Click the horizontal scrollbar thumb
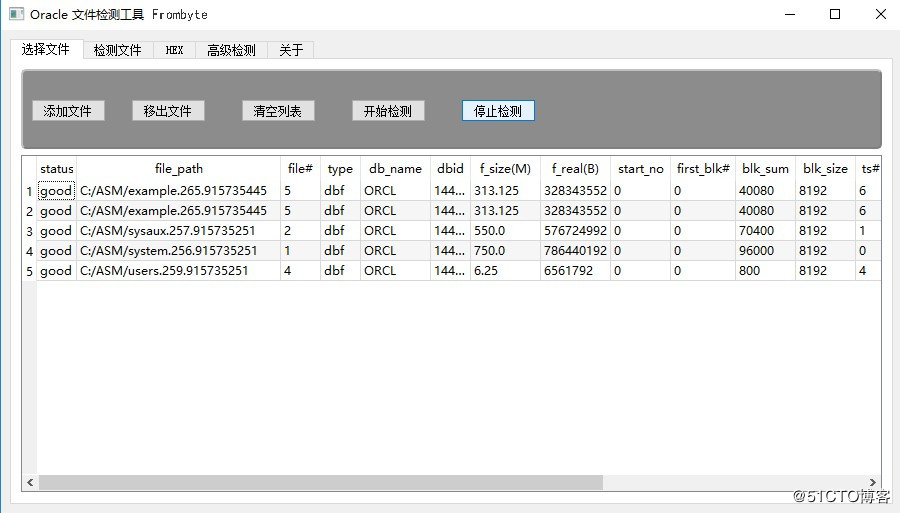Image resolution: width=900 pixels, height=513 pixels. (321, 483)
